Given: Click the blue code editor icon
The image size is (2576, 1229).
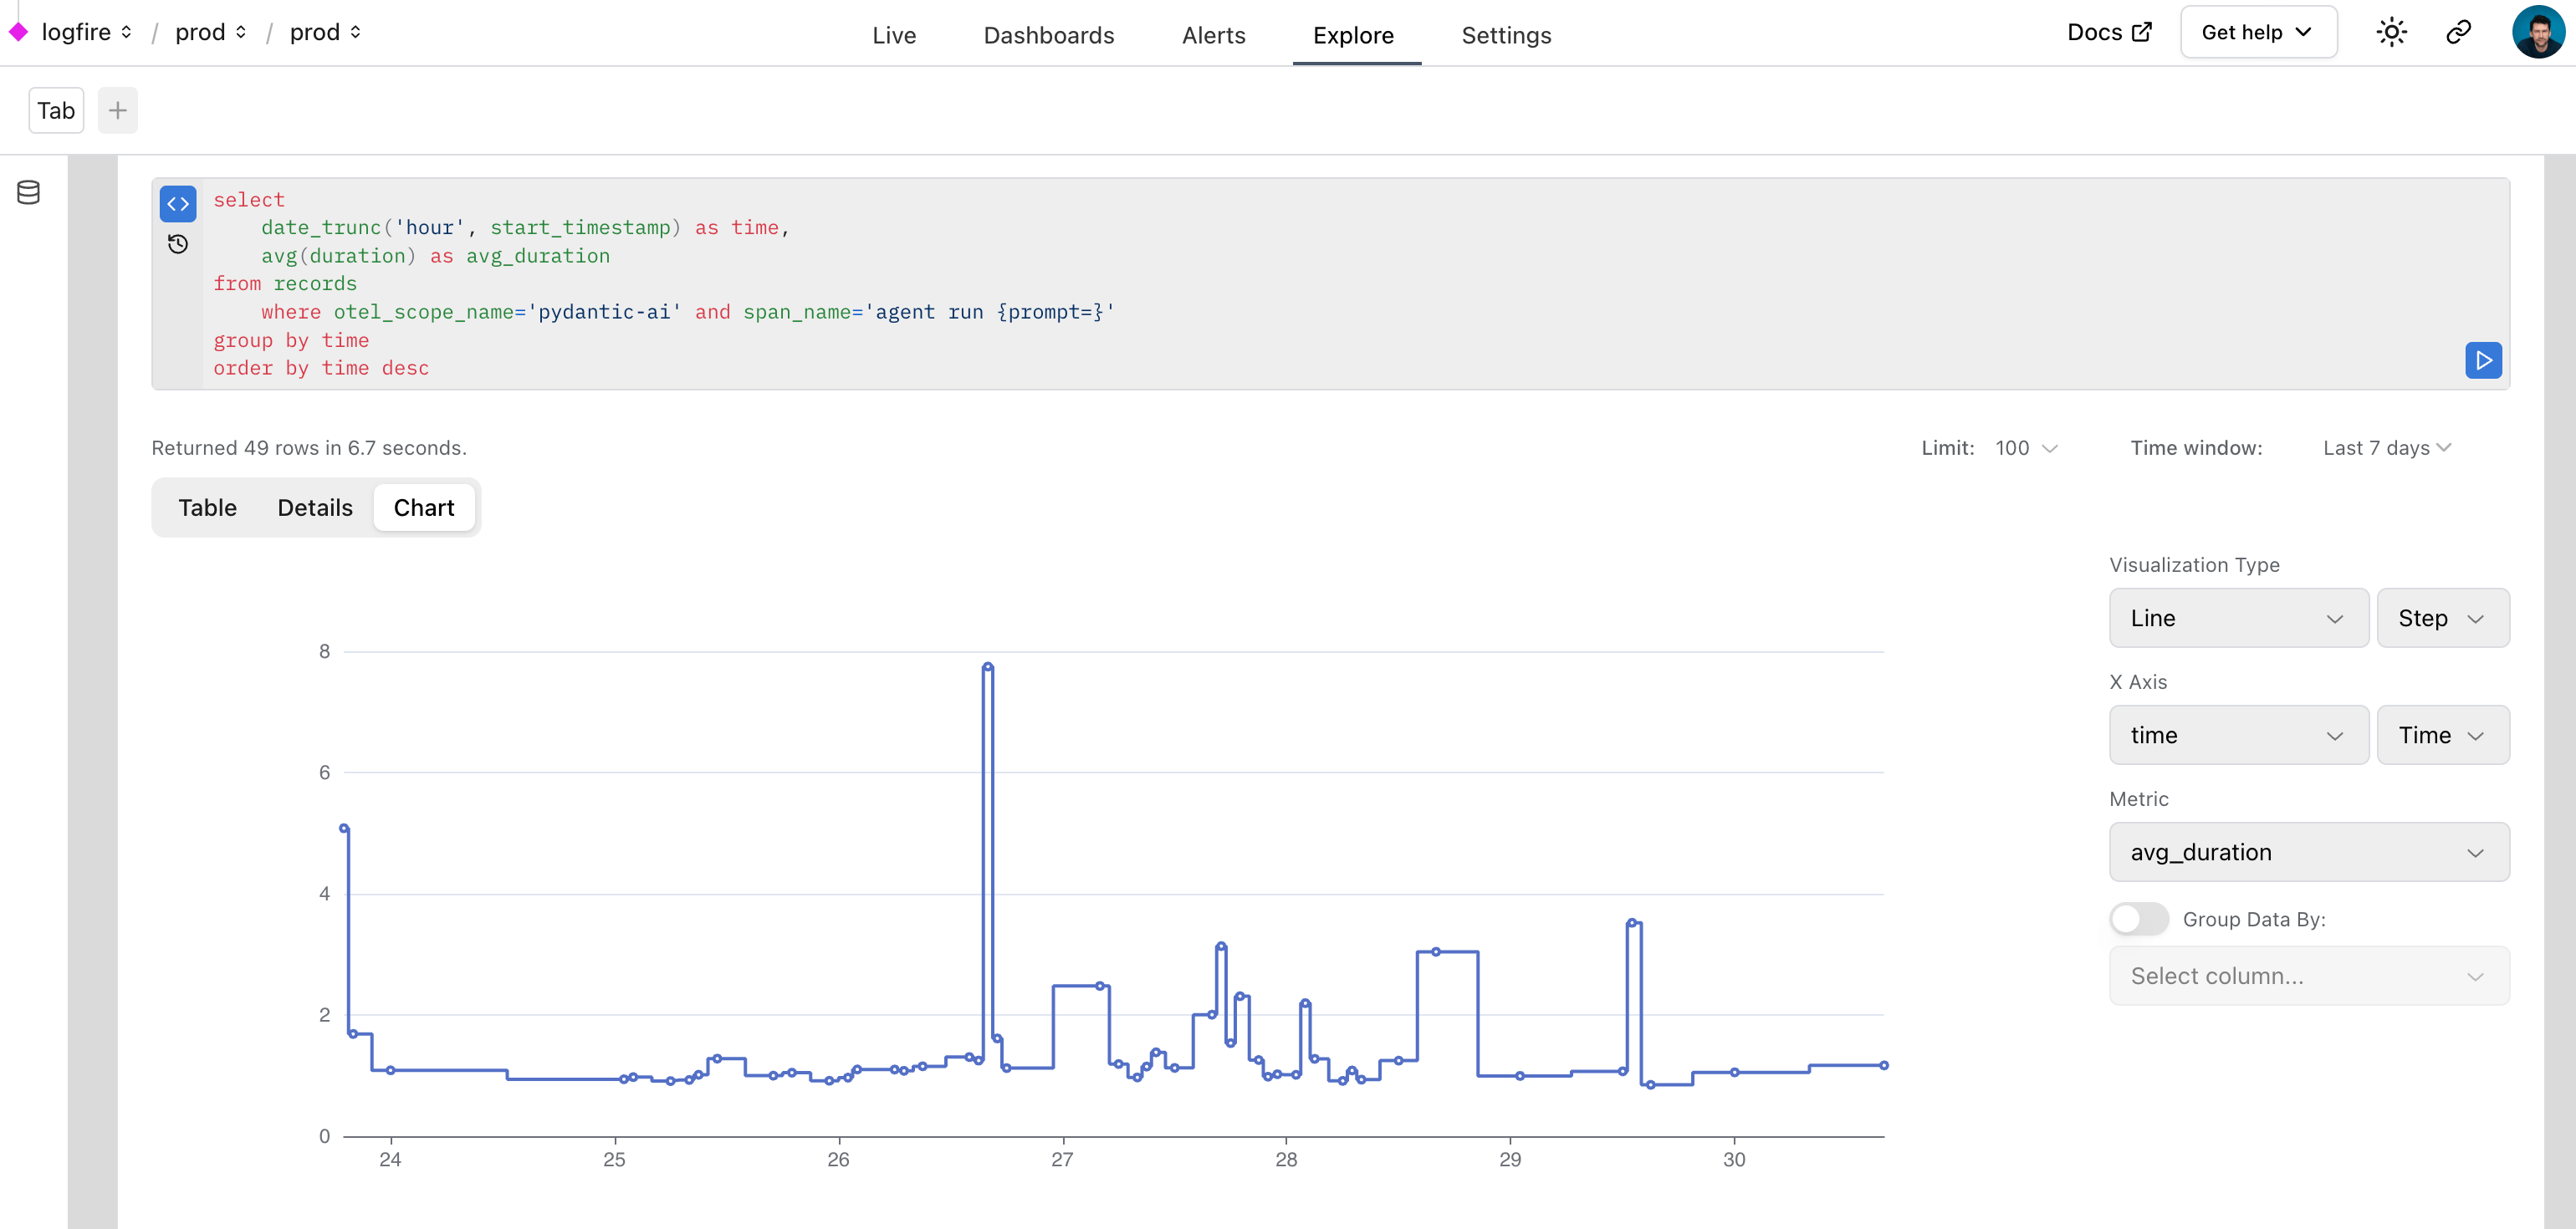Looking at the screenshot, I should pyautogui.click(x=177, y=204).
